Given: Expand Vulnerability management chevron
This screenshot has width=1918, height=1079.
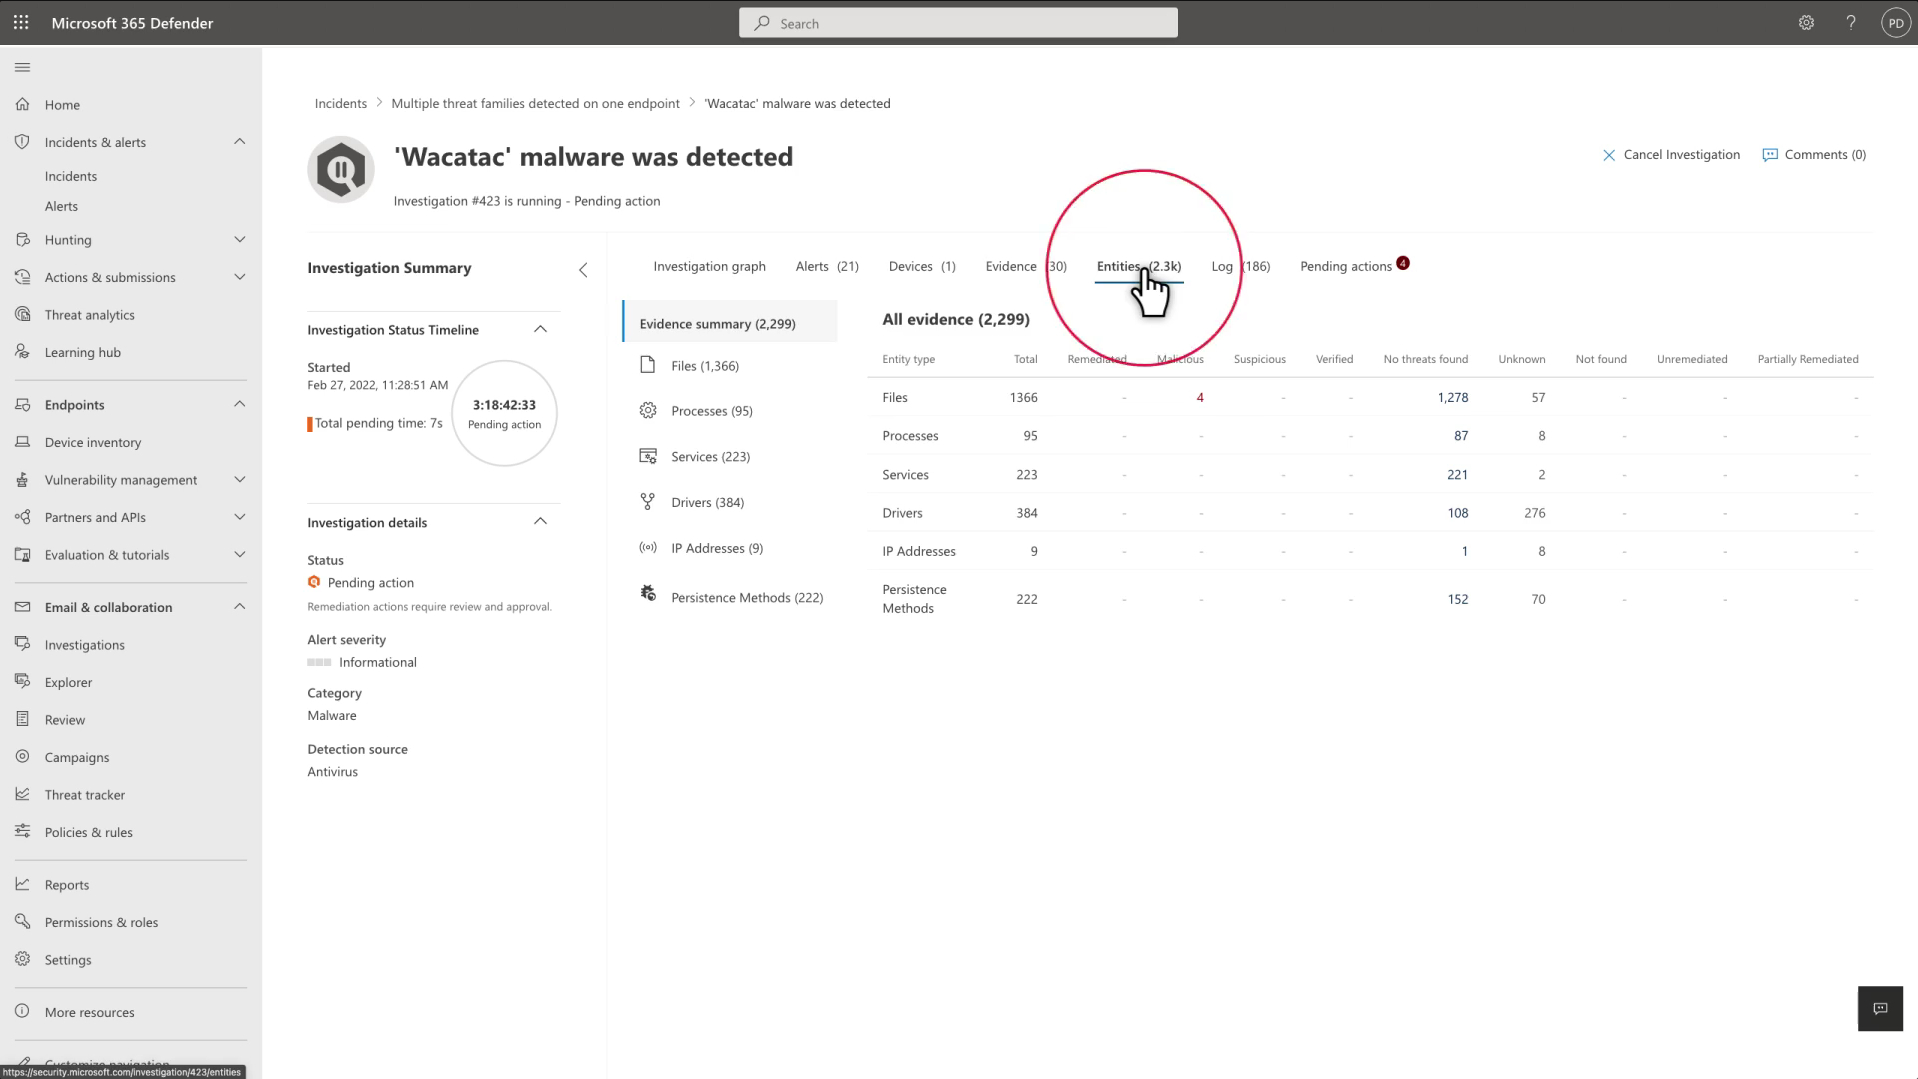Looking at the screenshot, I should point(240,480).
